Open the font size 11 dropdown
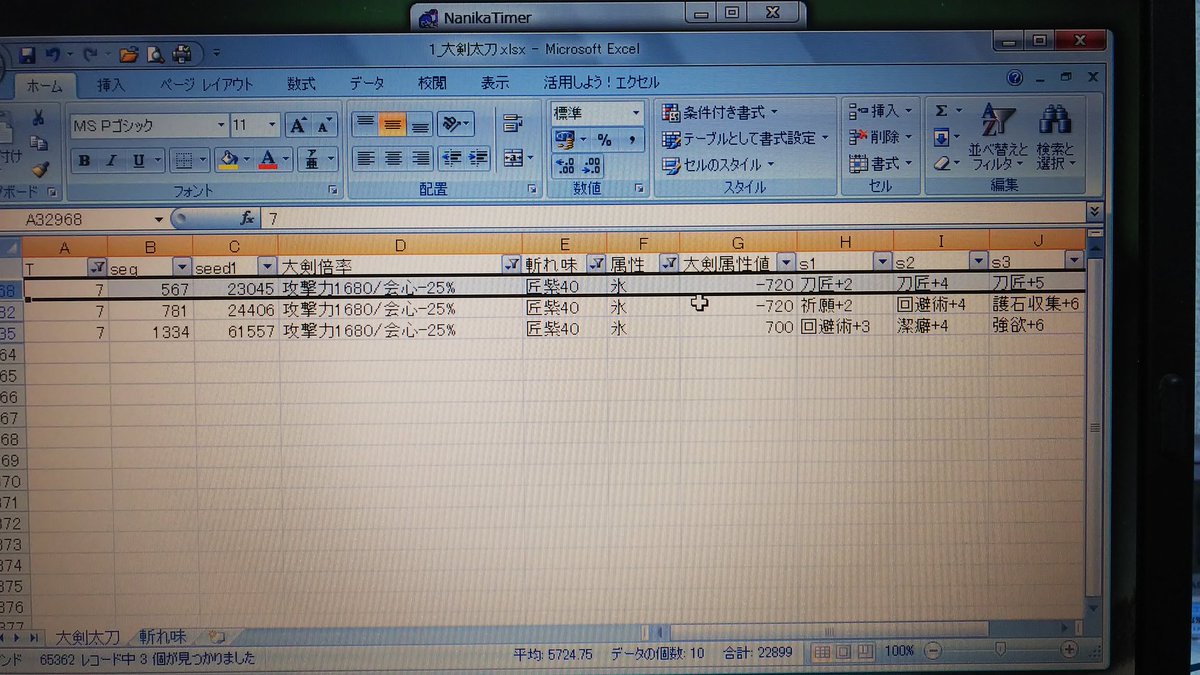The image size is (1200, 675). [x=274, y=126]
